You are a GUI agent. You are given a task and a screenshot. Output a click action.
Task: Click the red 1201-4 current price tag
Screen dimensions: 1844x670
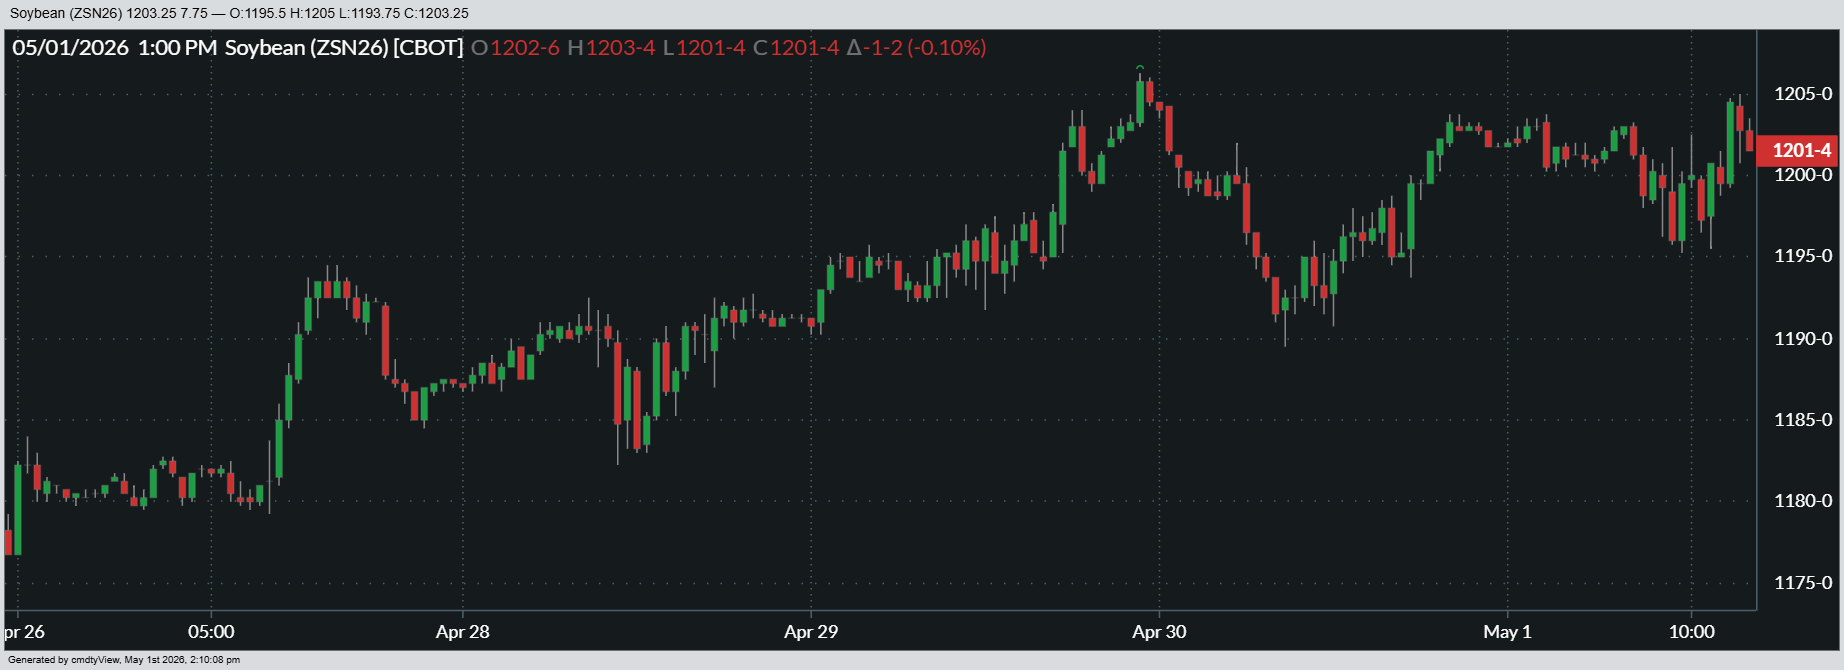[1798, 150]
